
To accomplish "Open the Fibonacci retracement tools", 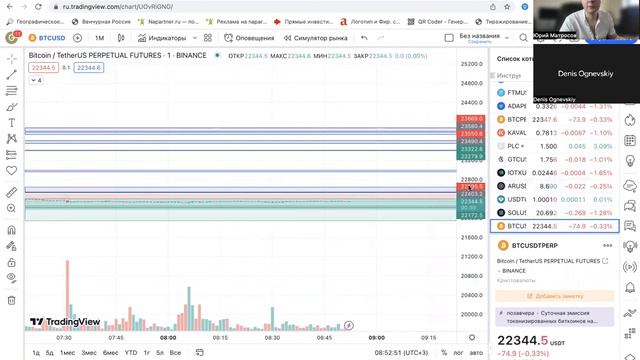I will pos(11,91).
